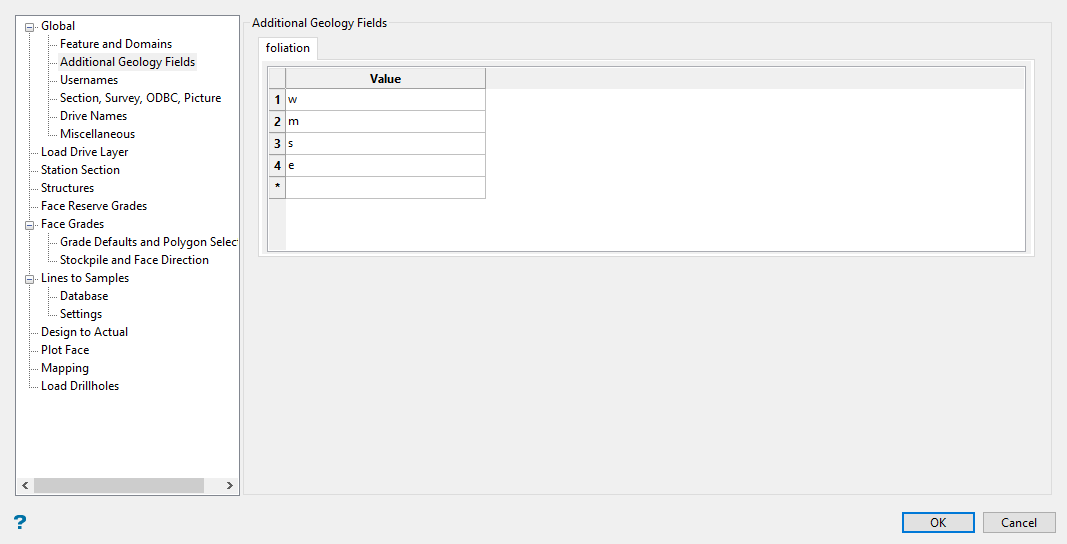Screen dimensions: 1067x544
Task: Click the blue help question mark icon
Action: (20, 522)
